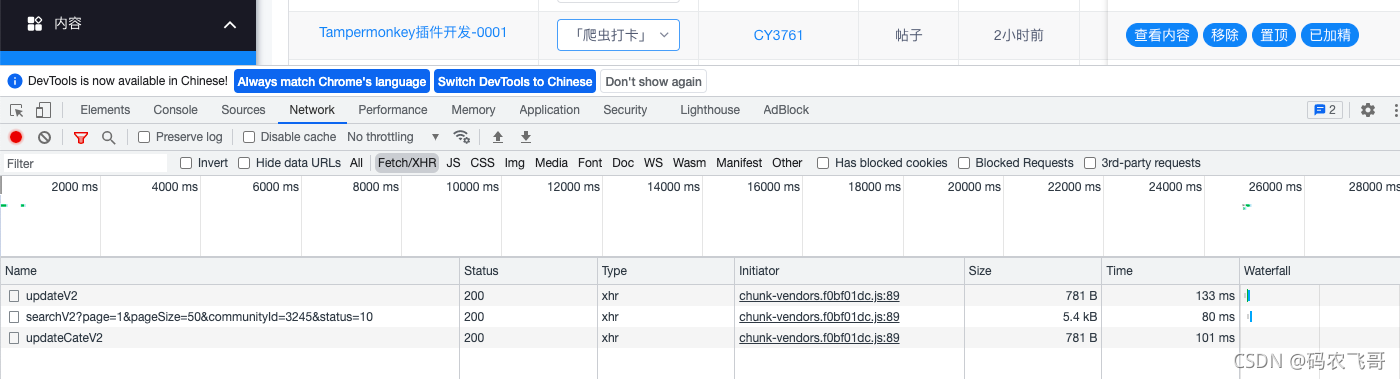
Task: Toggle the red filter funnel icon
Action: tap(81, 137)
